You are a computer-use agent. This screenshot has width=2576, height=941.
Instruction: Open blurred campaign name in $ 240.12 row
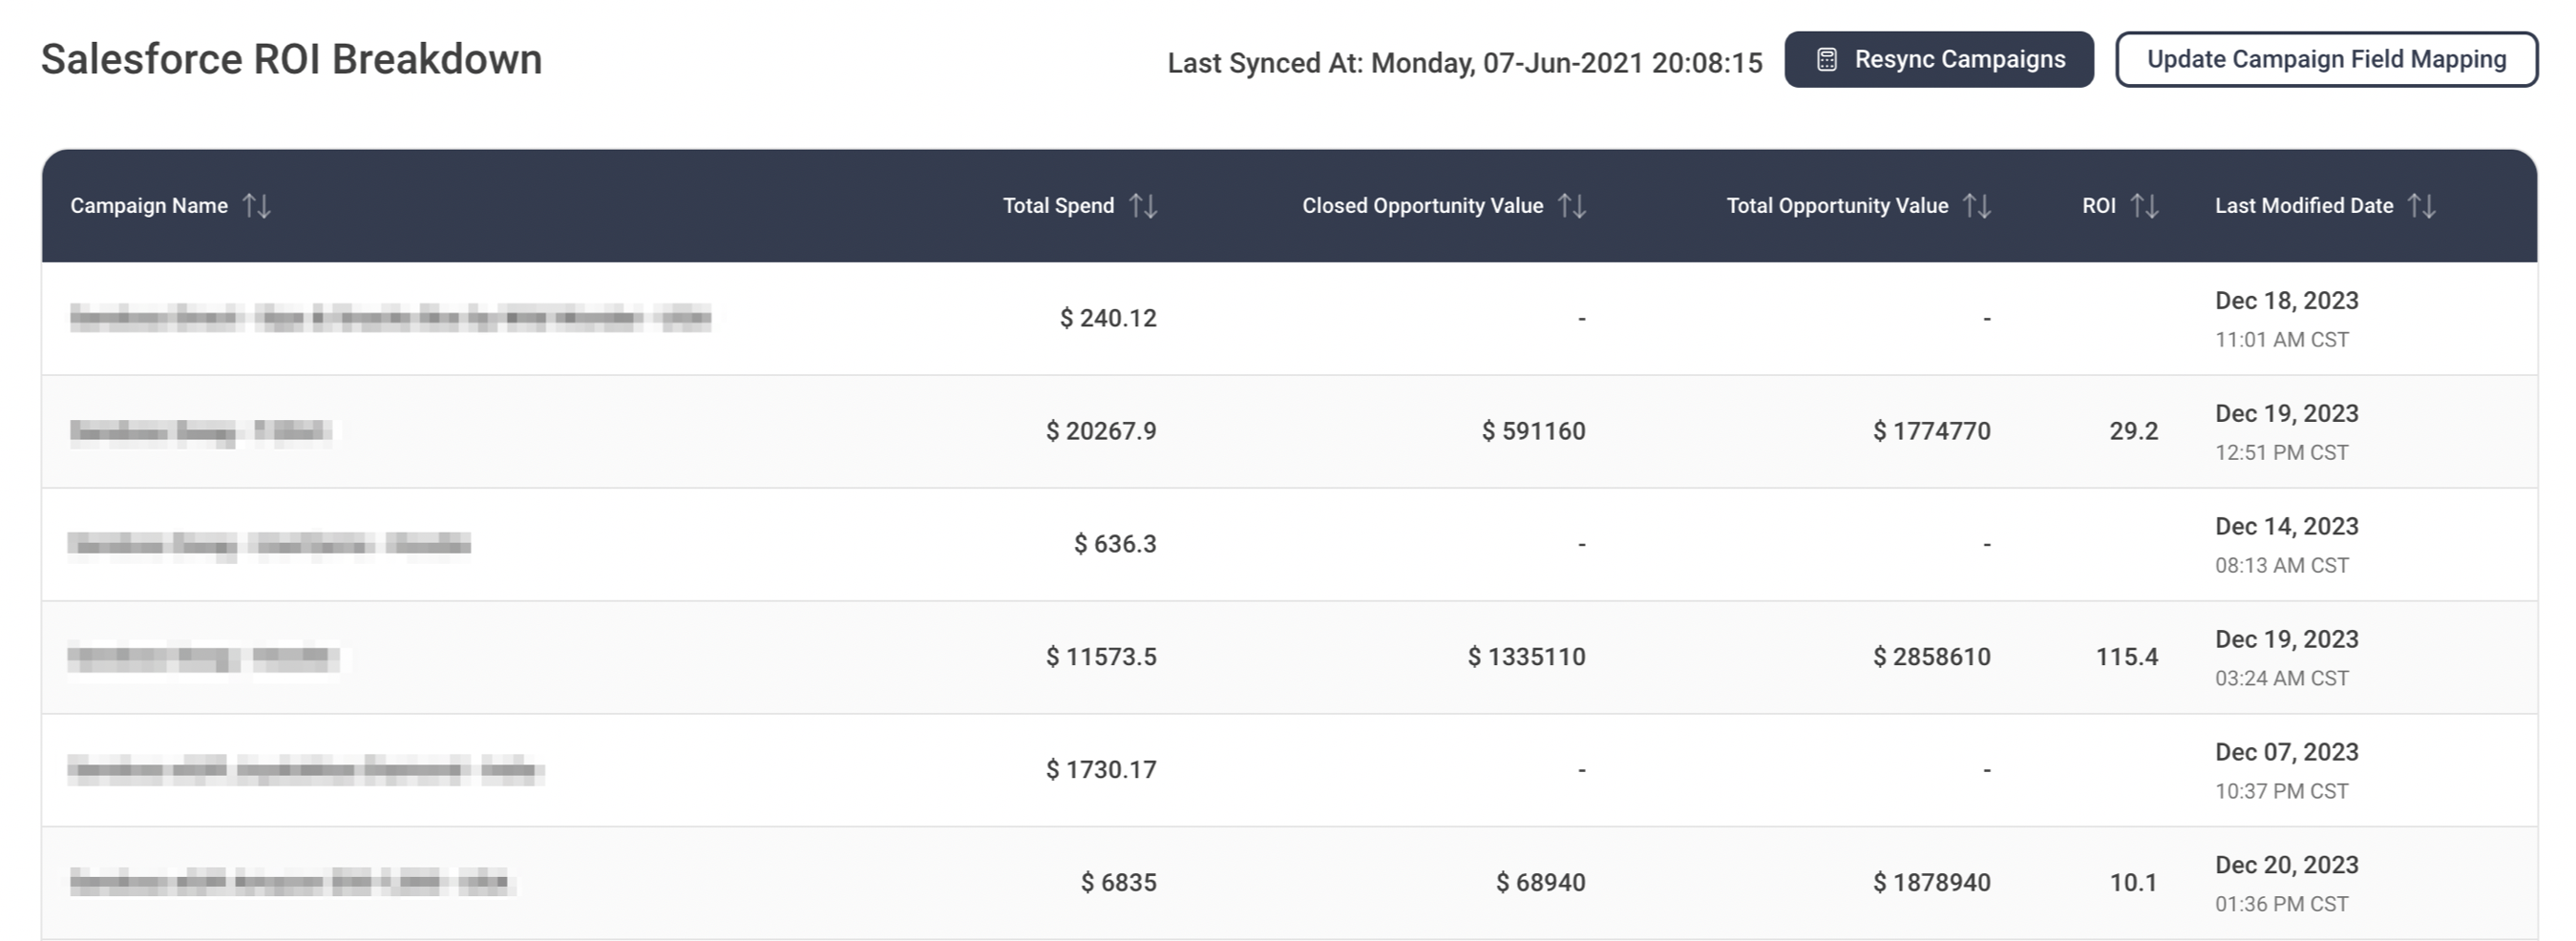tap(390, 319)
